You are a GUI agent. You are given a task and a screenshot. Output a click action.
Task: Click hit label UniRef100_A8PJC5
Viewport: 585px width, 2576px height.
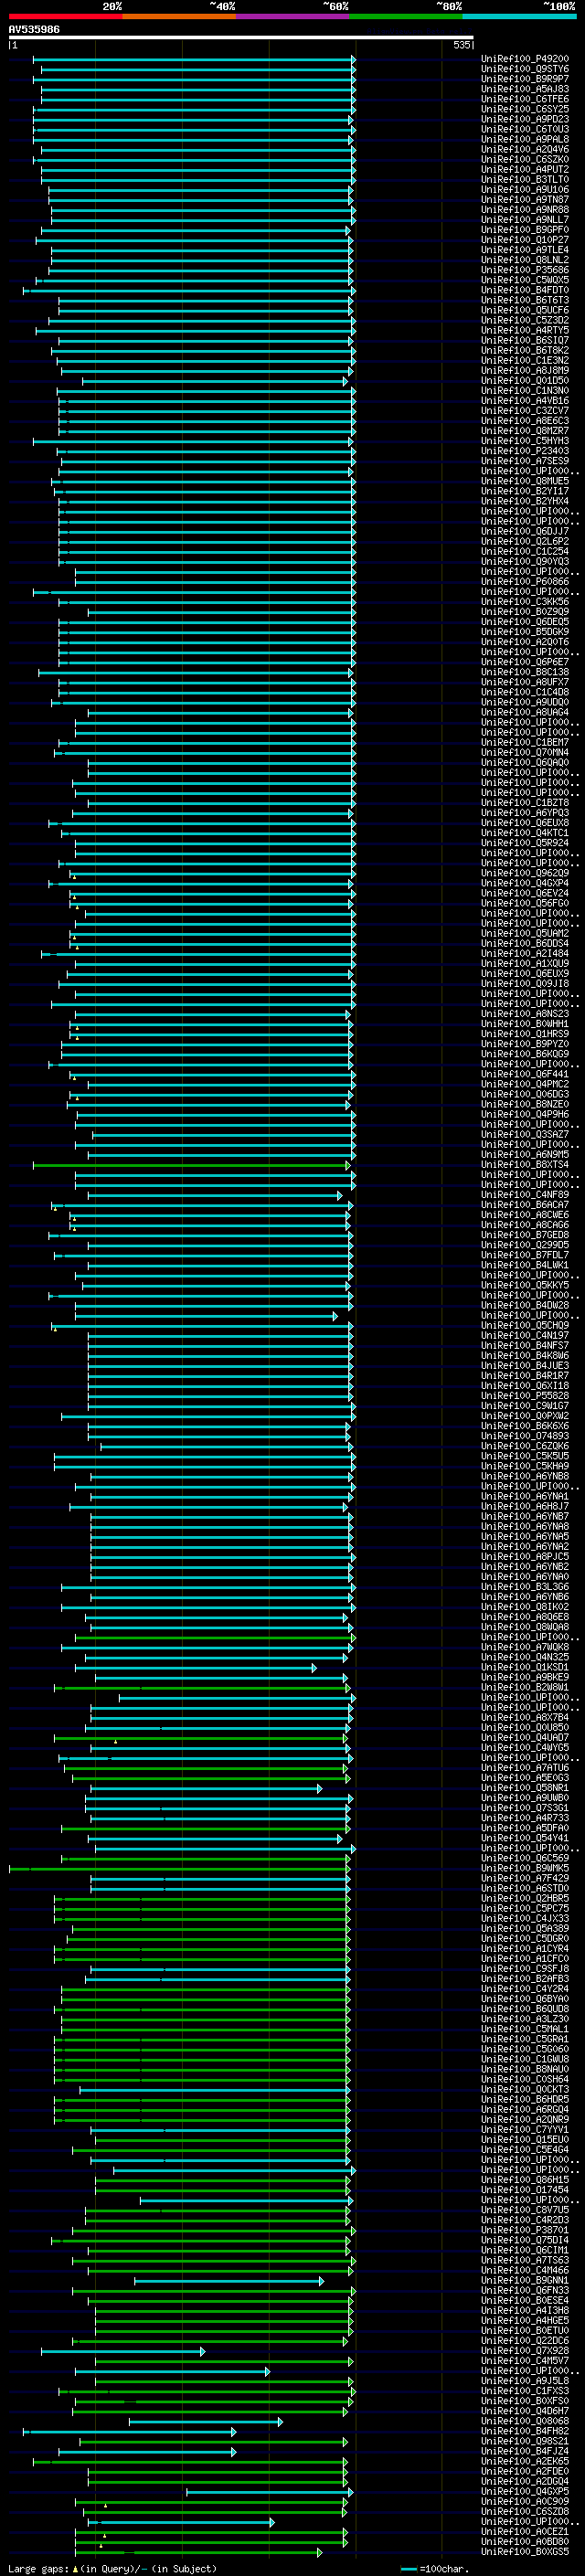point(524,1557)
